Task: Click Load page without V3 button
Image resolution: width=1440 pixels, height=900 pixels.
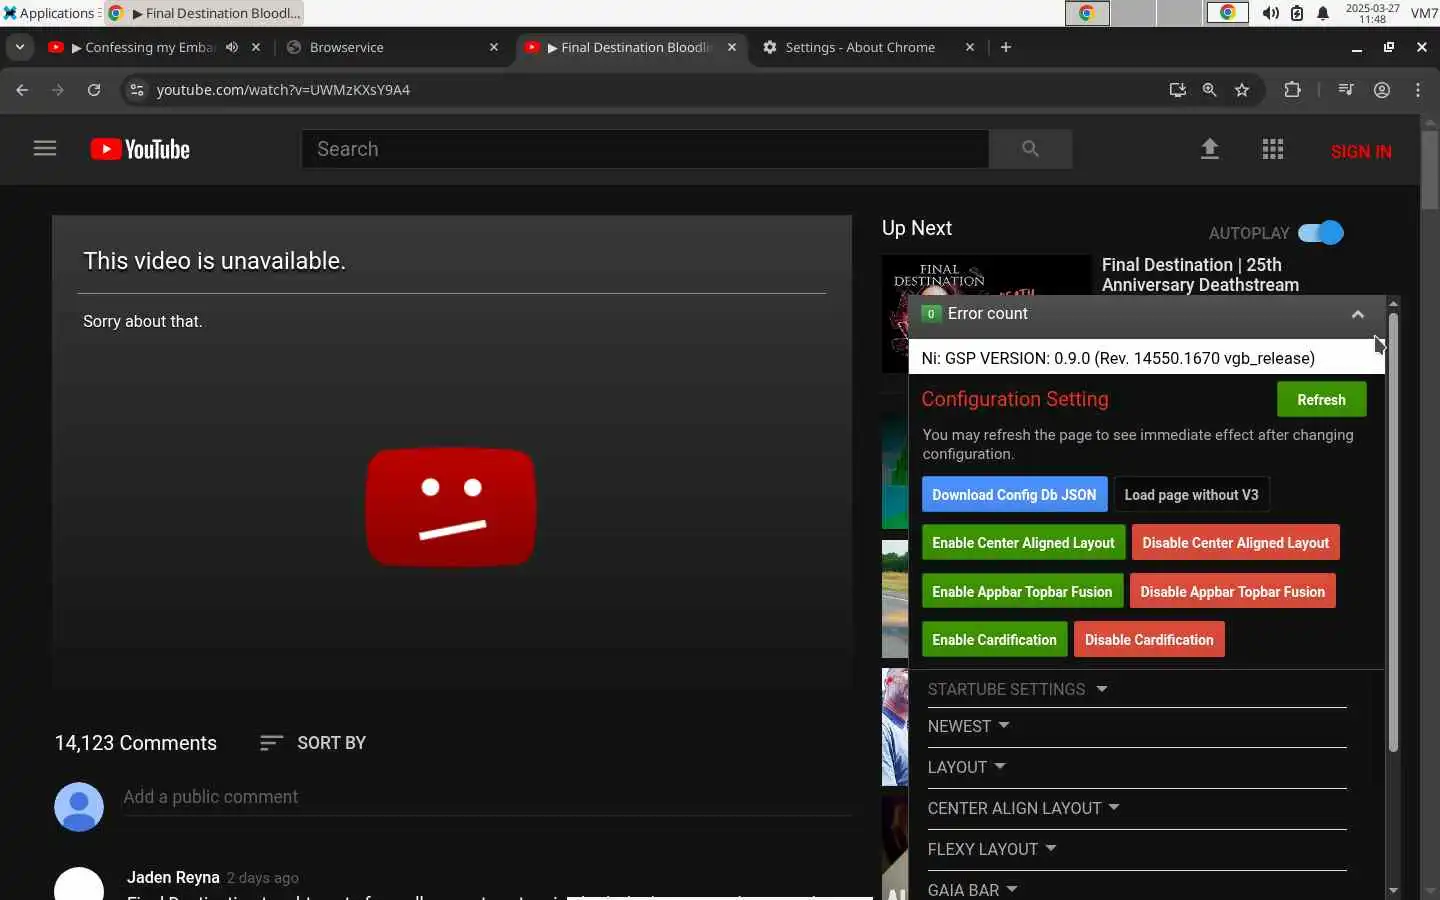Action: click(x=1192, y=495)
